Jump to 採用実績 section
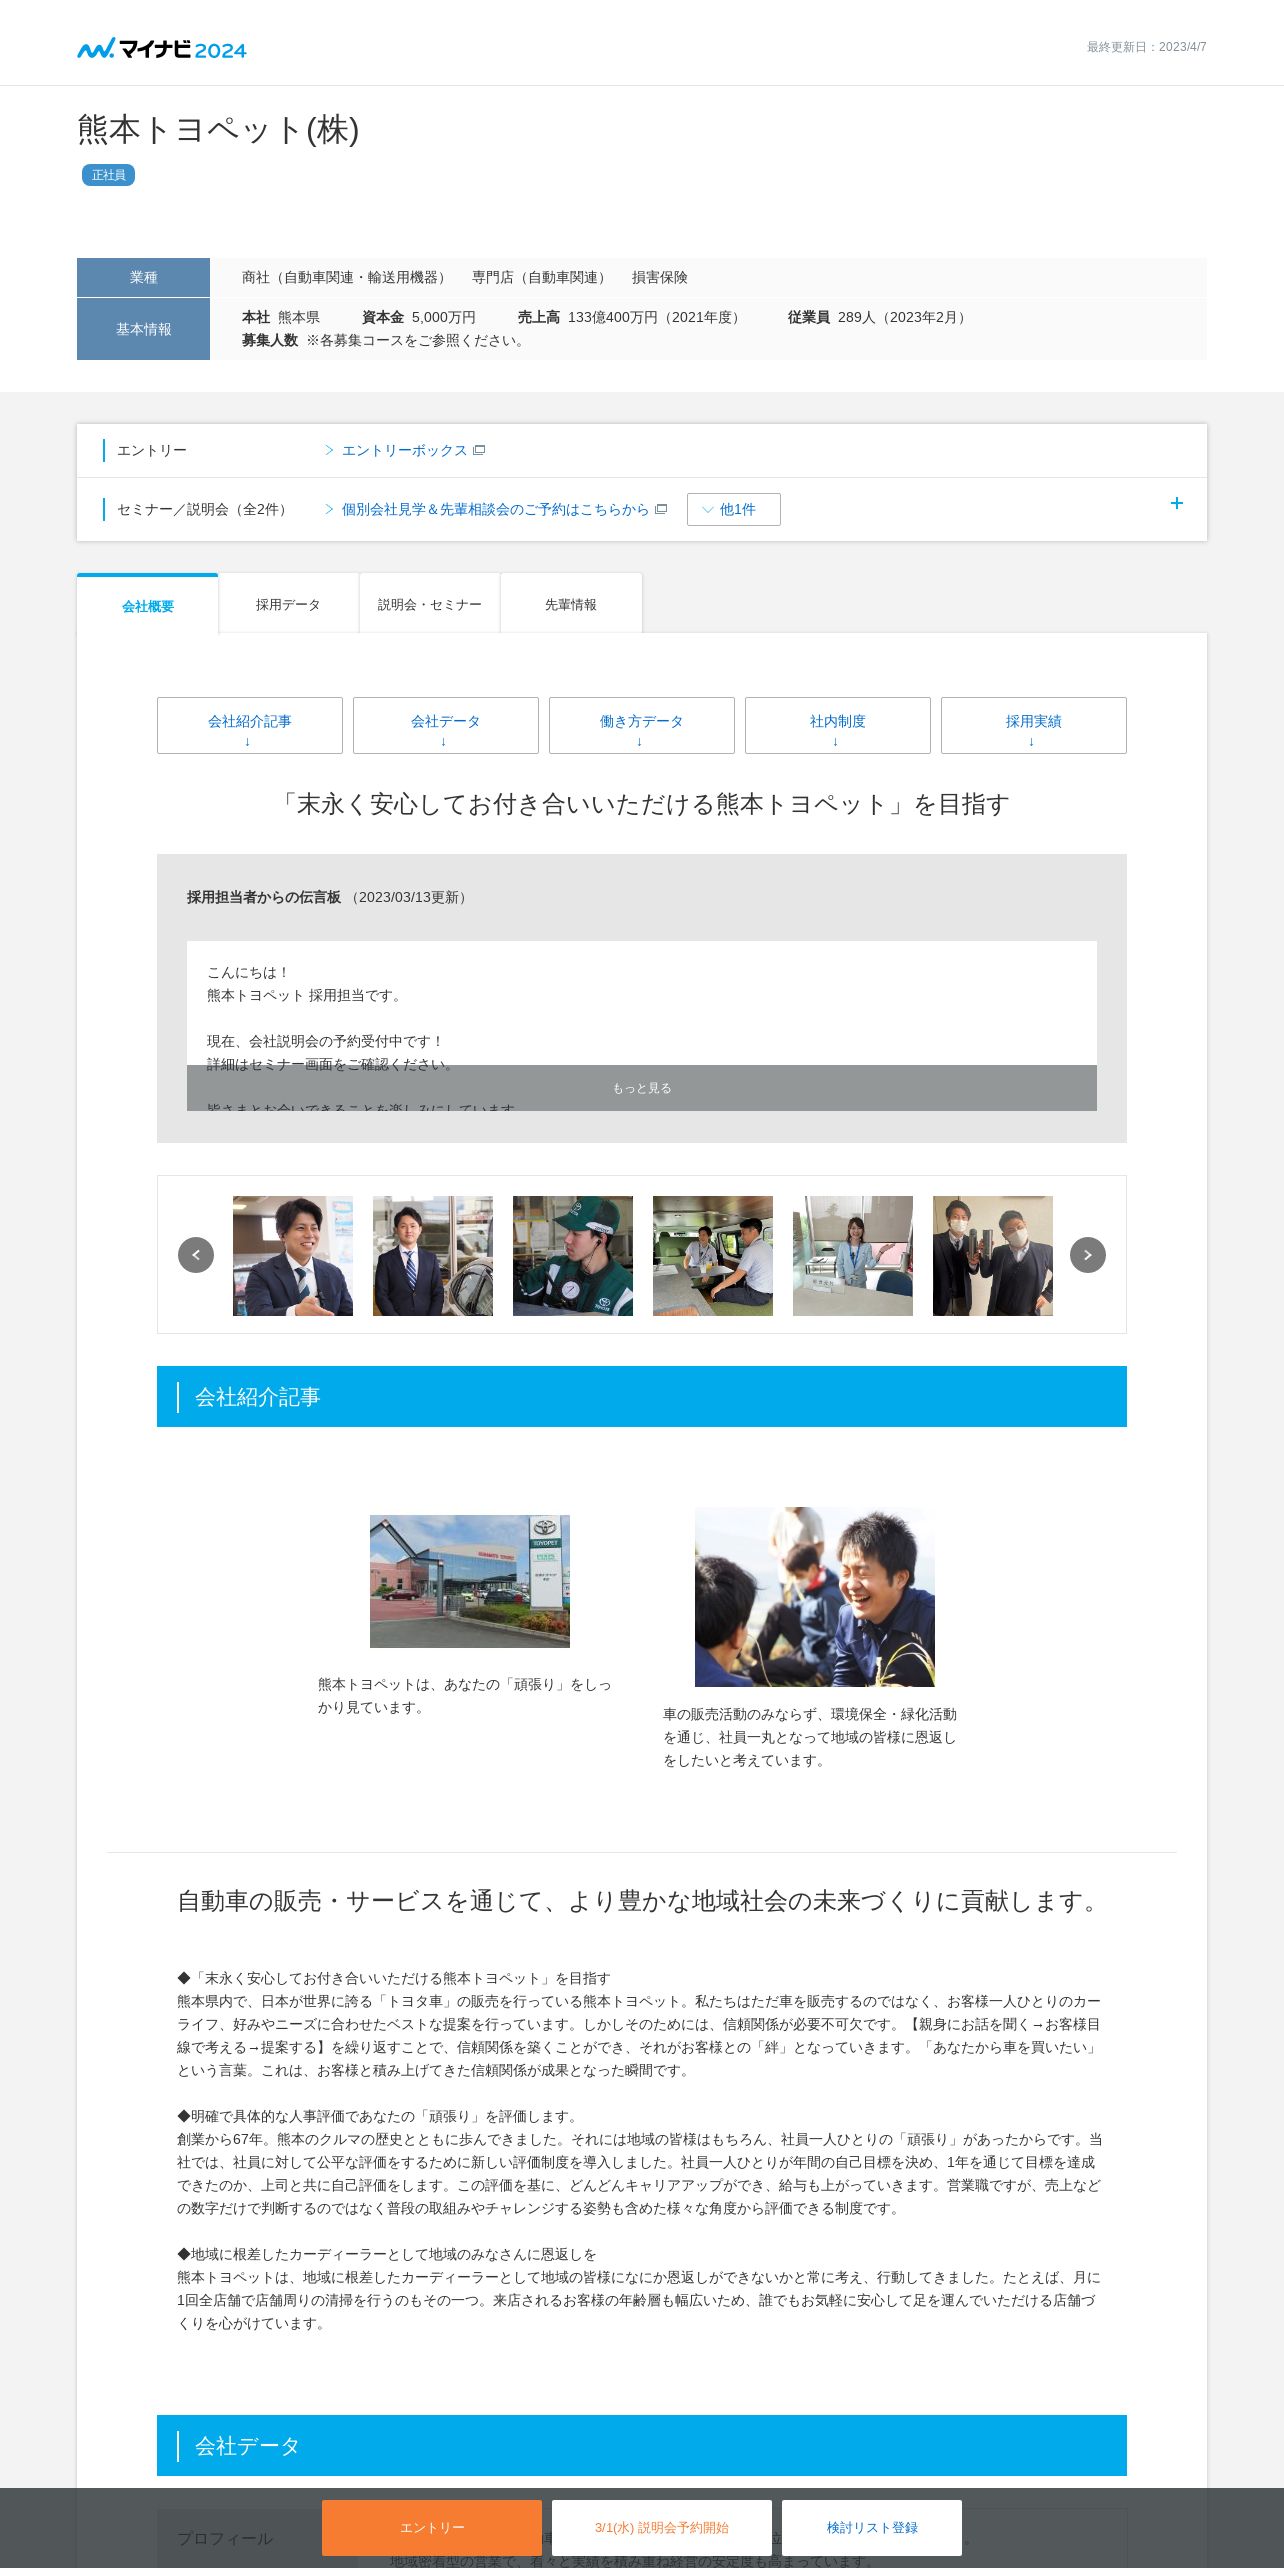The width and height of the screenshot is (1284, 2568). (x=1034, y=725)
